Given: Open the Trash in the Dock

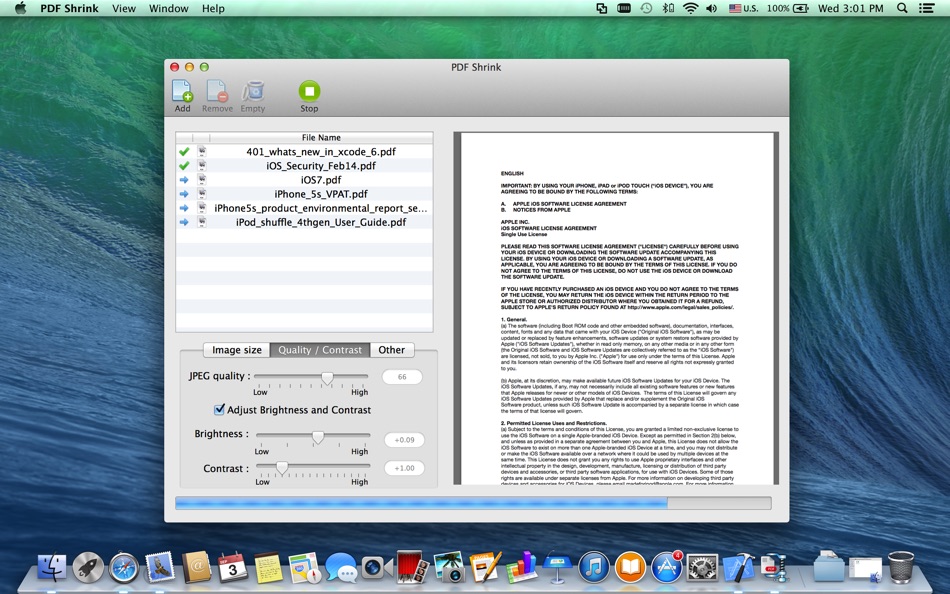Looking at the screenshot, I should pyautogui.click(x=900, y=567).
